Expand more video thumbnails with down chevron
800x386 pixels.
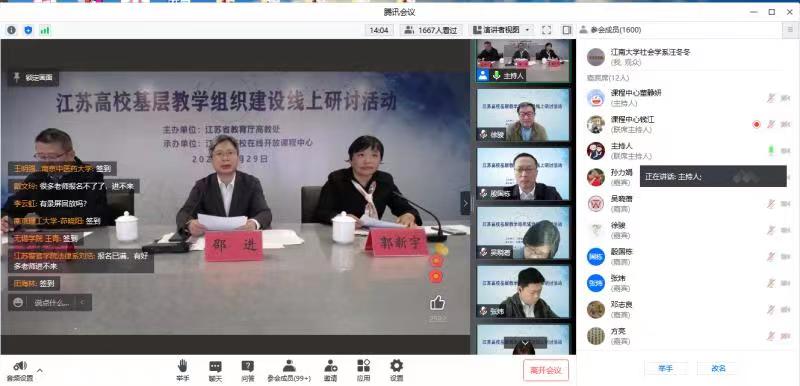click(x=525, y=343)
